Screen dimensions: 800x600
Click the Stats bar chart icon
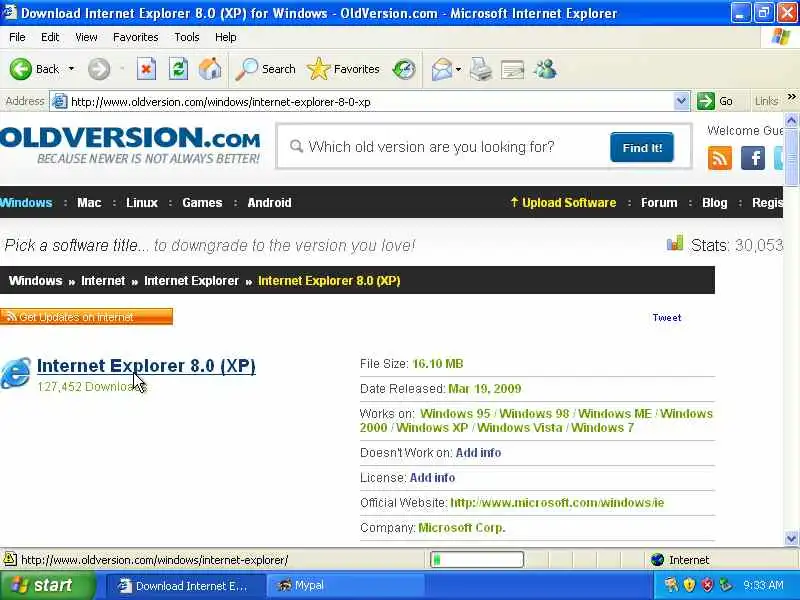[674, 243]
